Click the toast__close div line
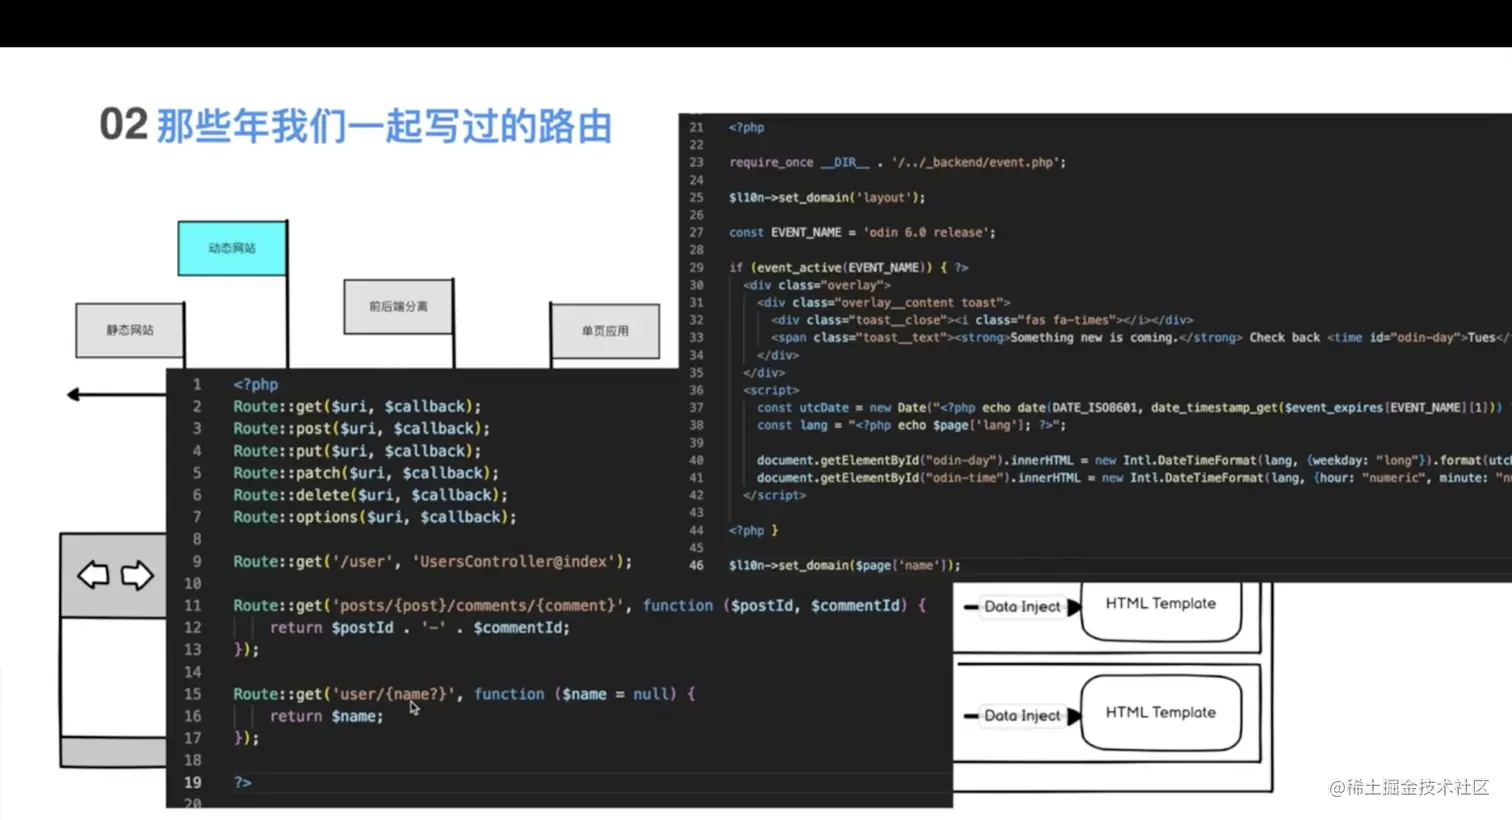Image resolution: width=1512 pixels, height=820 pixels. (982, 320)
